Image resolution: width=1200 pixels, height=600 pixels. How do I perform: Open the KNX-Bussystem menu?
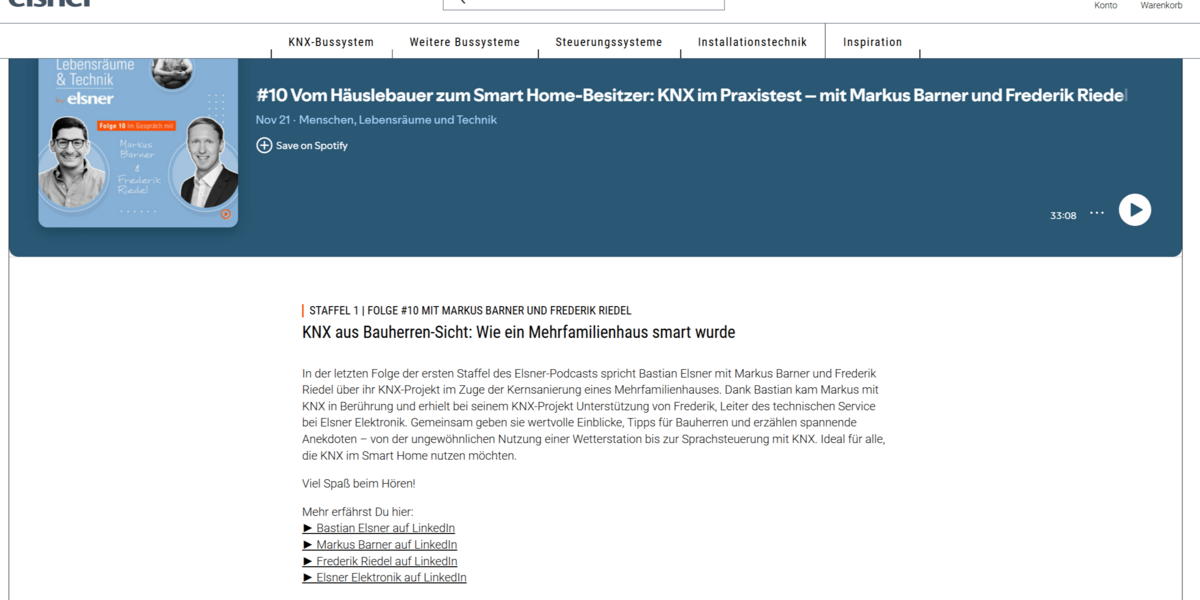pyautogui.click(x=331, y=42)
